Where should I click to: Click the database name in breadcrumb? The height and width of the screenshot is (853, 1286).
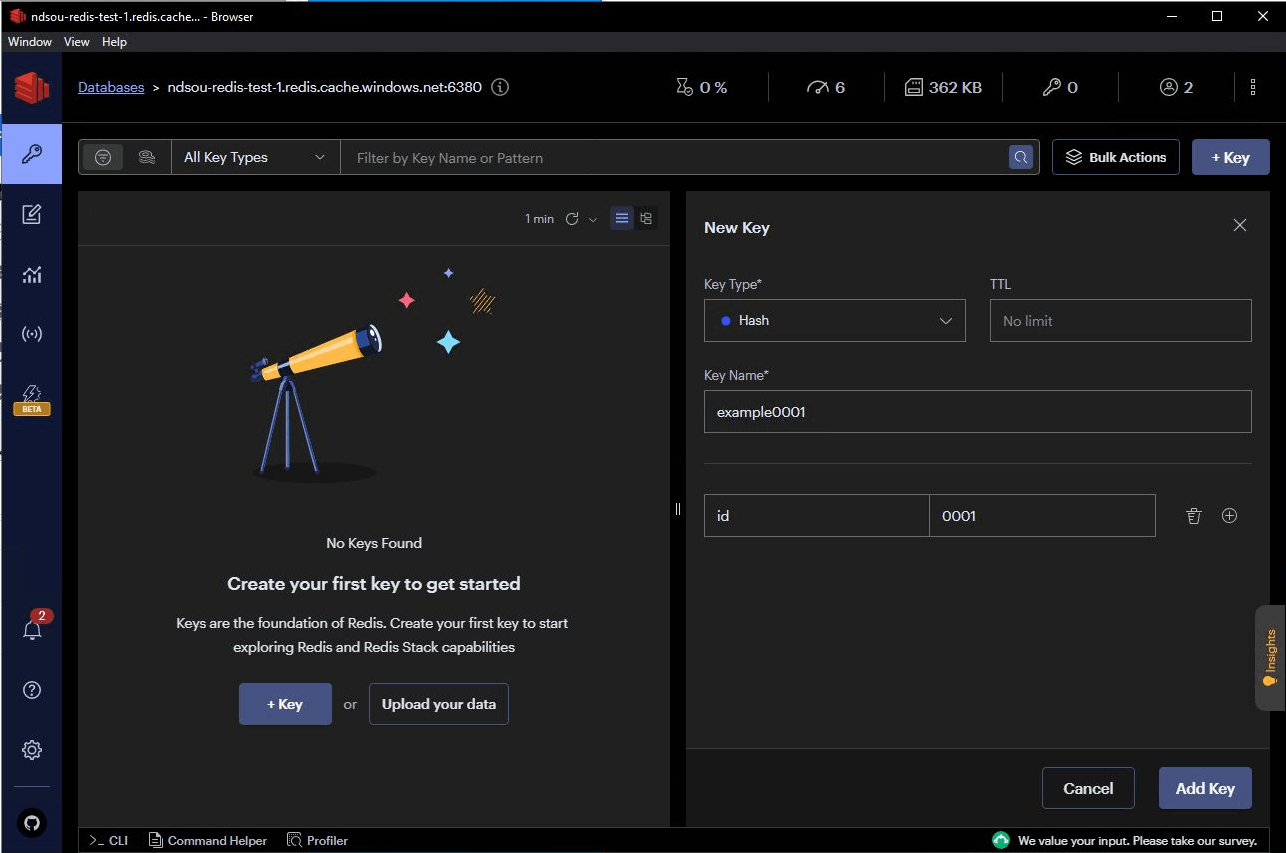coord(324,87)
